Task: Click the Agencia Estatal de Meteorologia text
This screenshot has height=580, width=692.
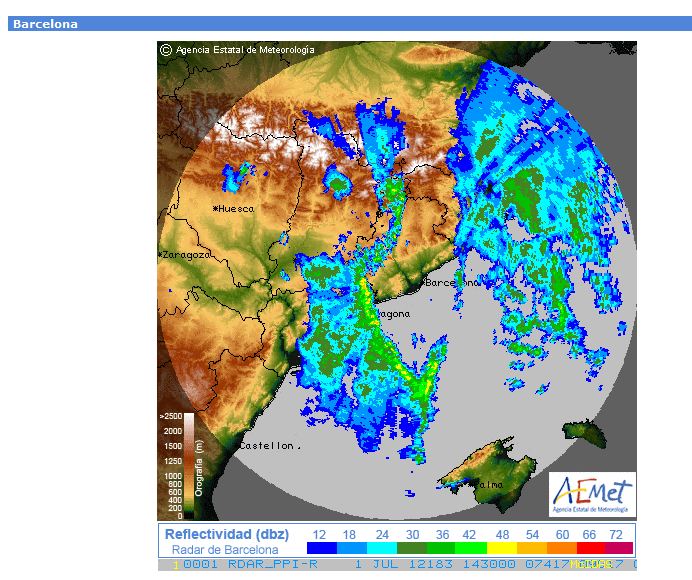Action: [245, 49]
